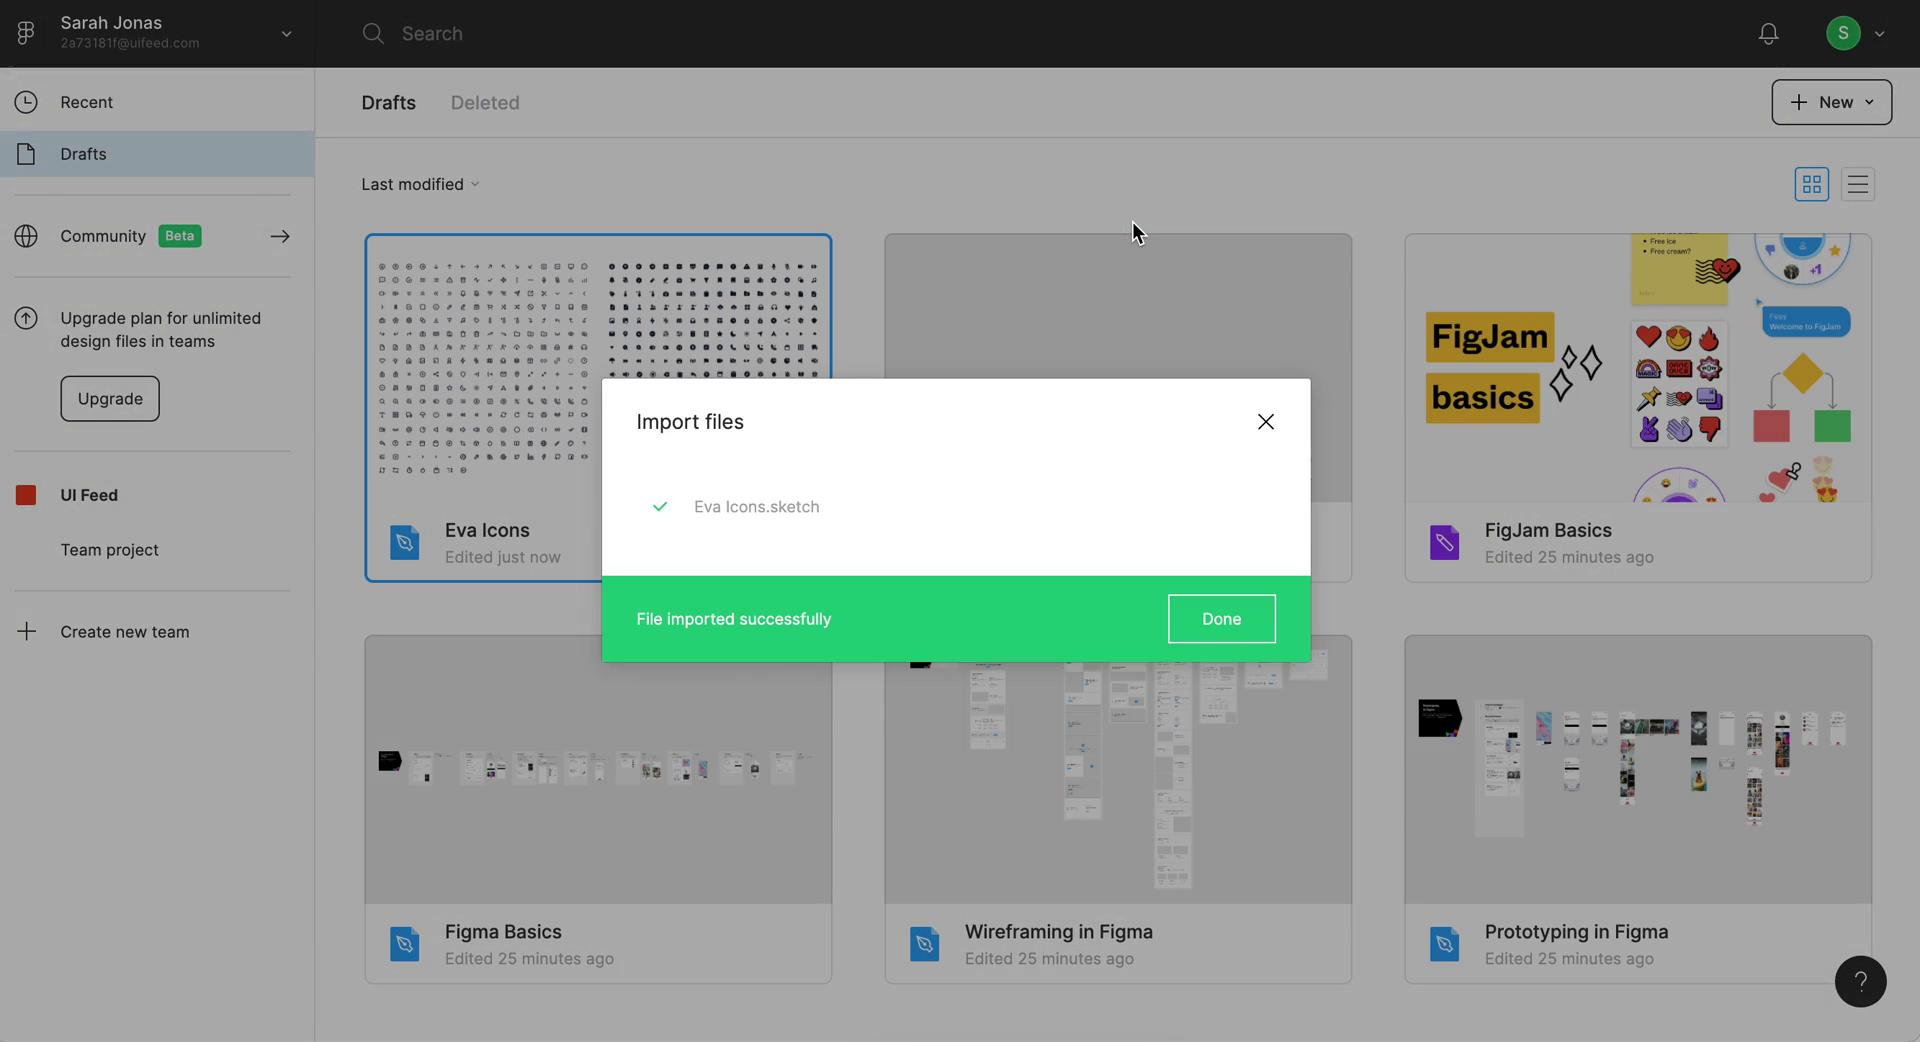
Task: Click the Eva Icons.sketch file name
Action: coord(757,507)
